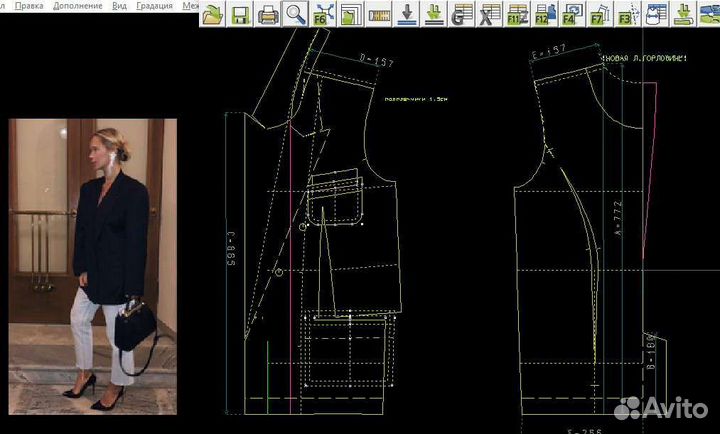Click the G toolbar icon

[x=462, y=14]
